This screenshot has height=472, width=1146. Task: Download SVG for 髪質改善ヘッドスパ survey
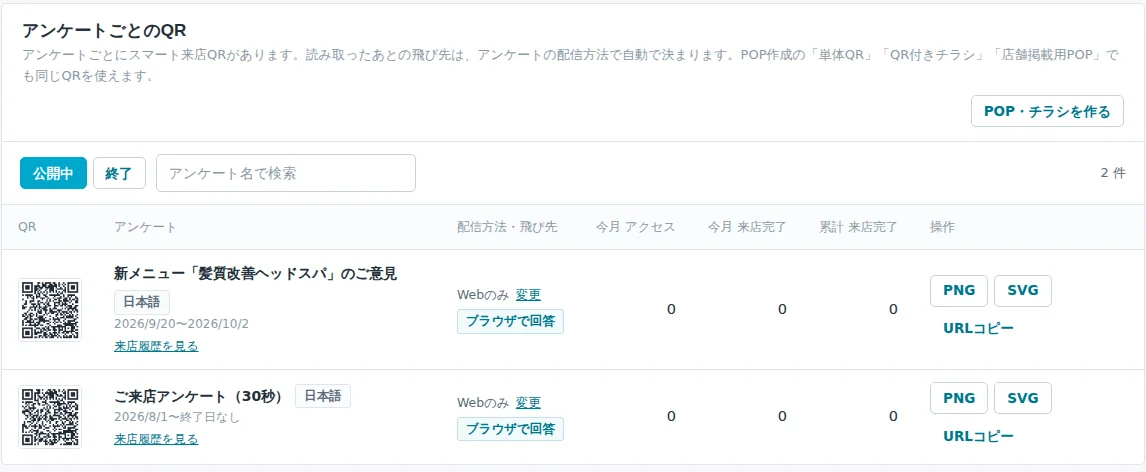(1022, 290)
